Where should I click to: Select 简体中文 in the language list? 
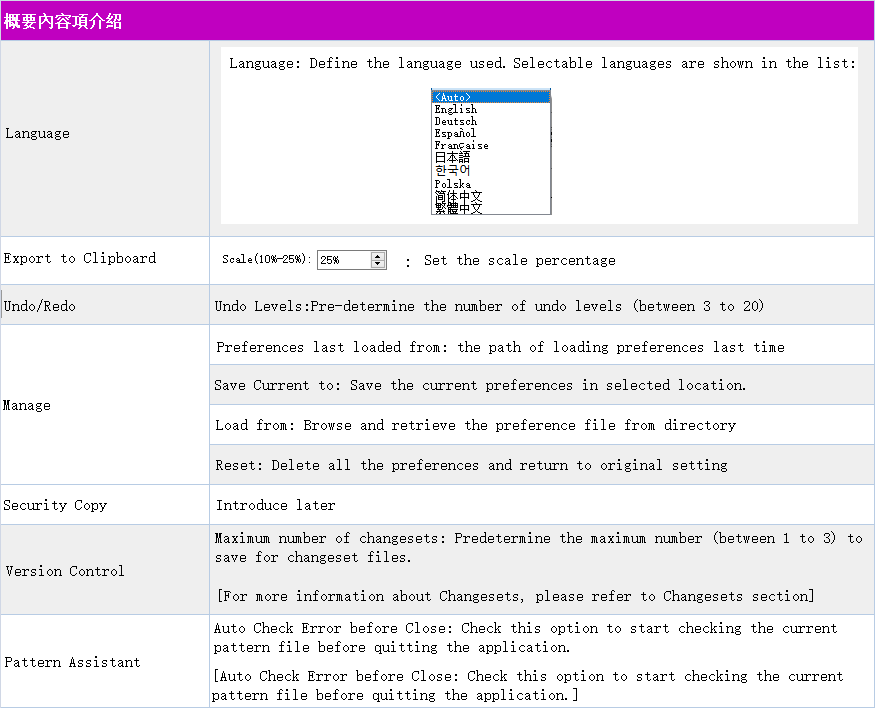pyautogui.click(x=458, y=197)
